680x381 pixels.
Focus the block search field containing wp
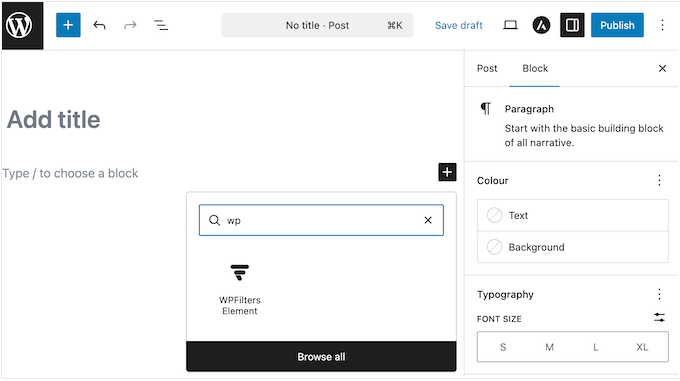(321, 220)
